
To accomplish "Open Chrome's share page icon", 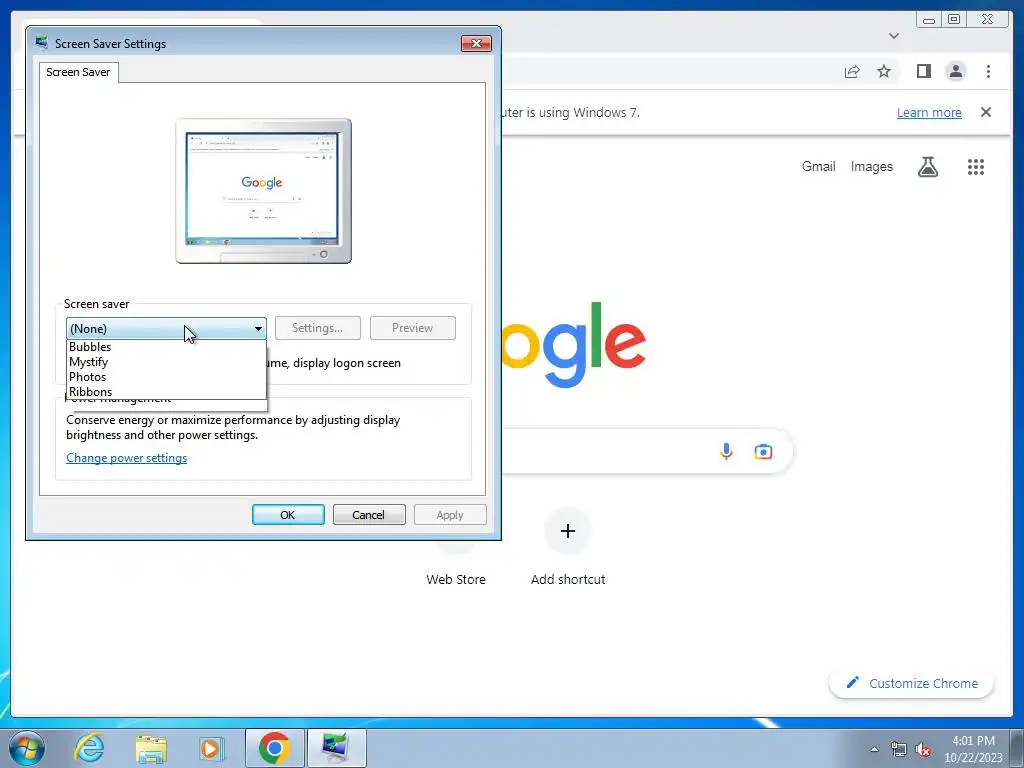I will [852, 71].
